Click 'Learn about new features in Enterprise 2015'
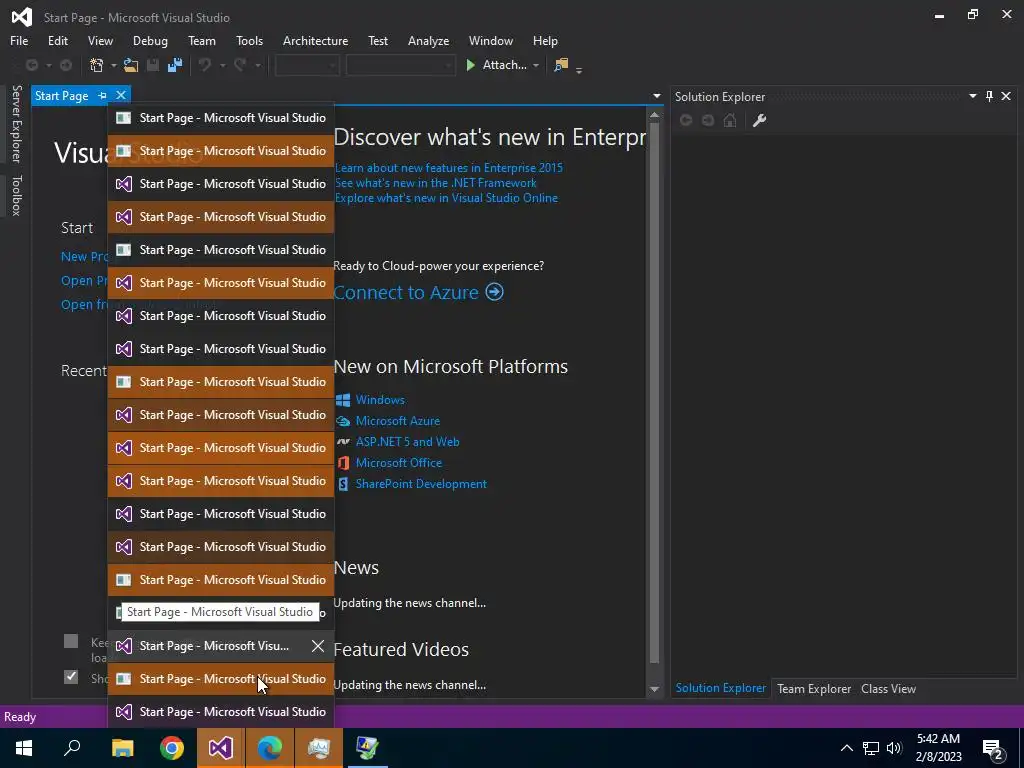Screen dimensions: 1024x768 pyautogui.click(x=449, y=168)
